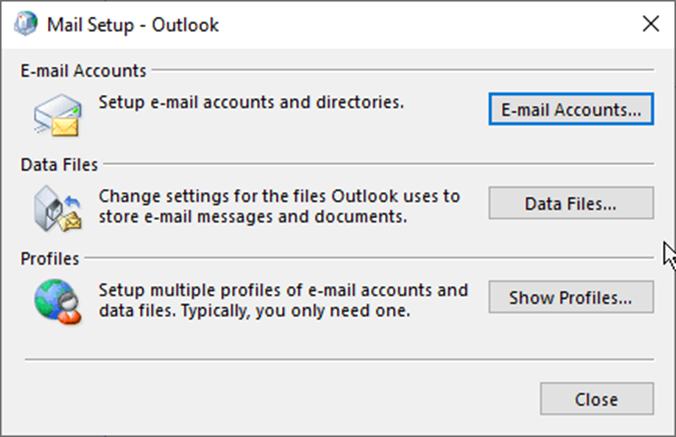
Task: Click 'Setup e-mail accounts and directories.' text
Action: click(251, 103)
